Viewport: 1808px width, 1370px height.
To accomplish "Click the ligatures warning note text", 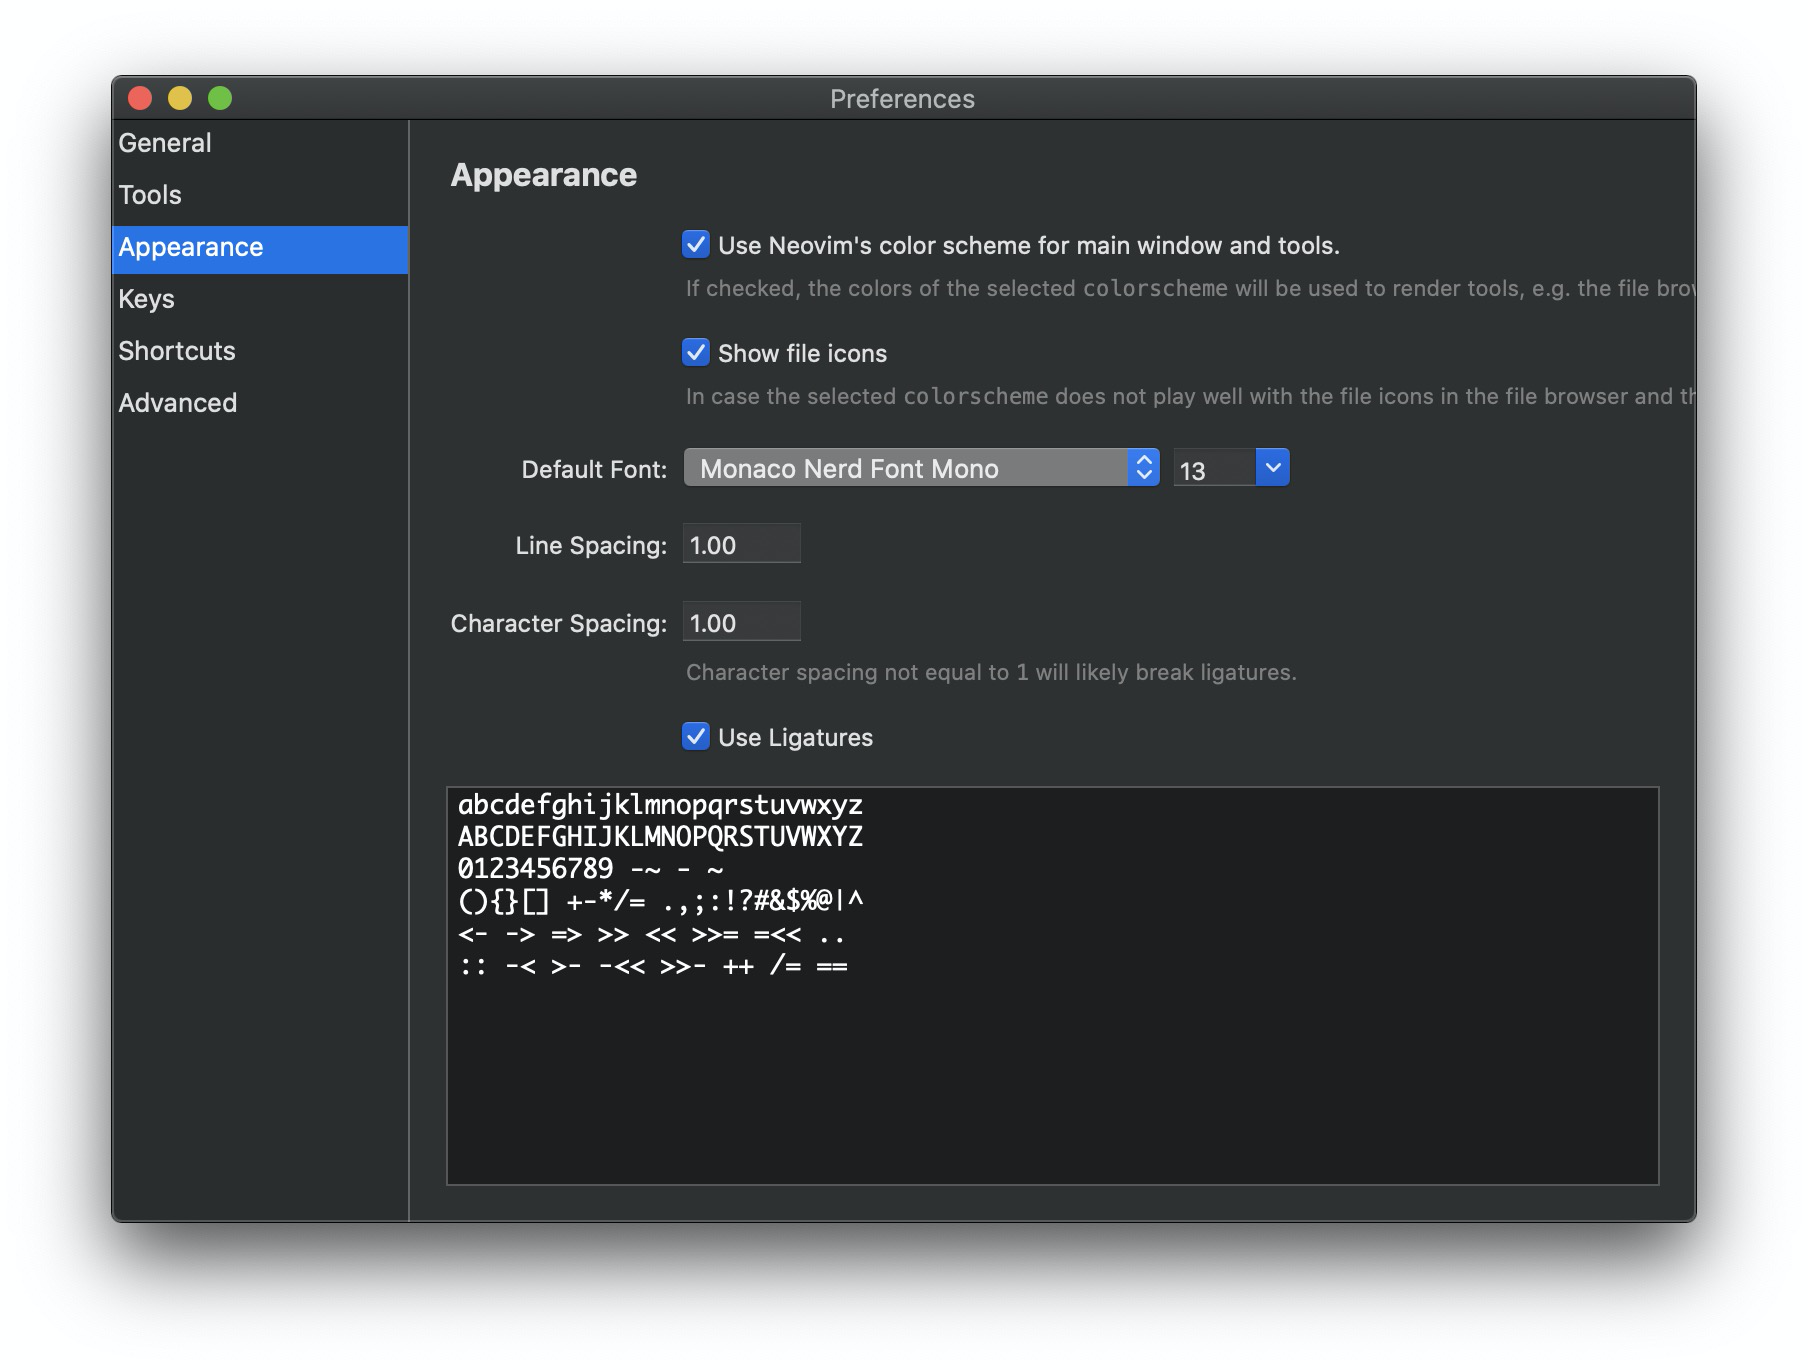I will [x=991, y=672].
